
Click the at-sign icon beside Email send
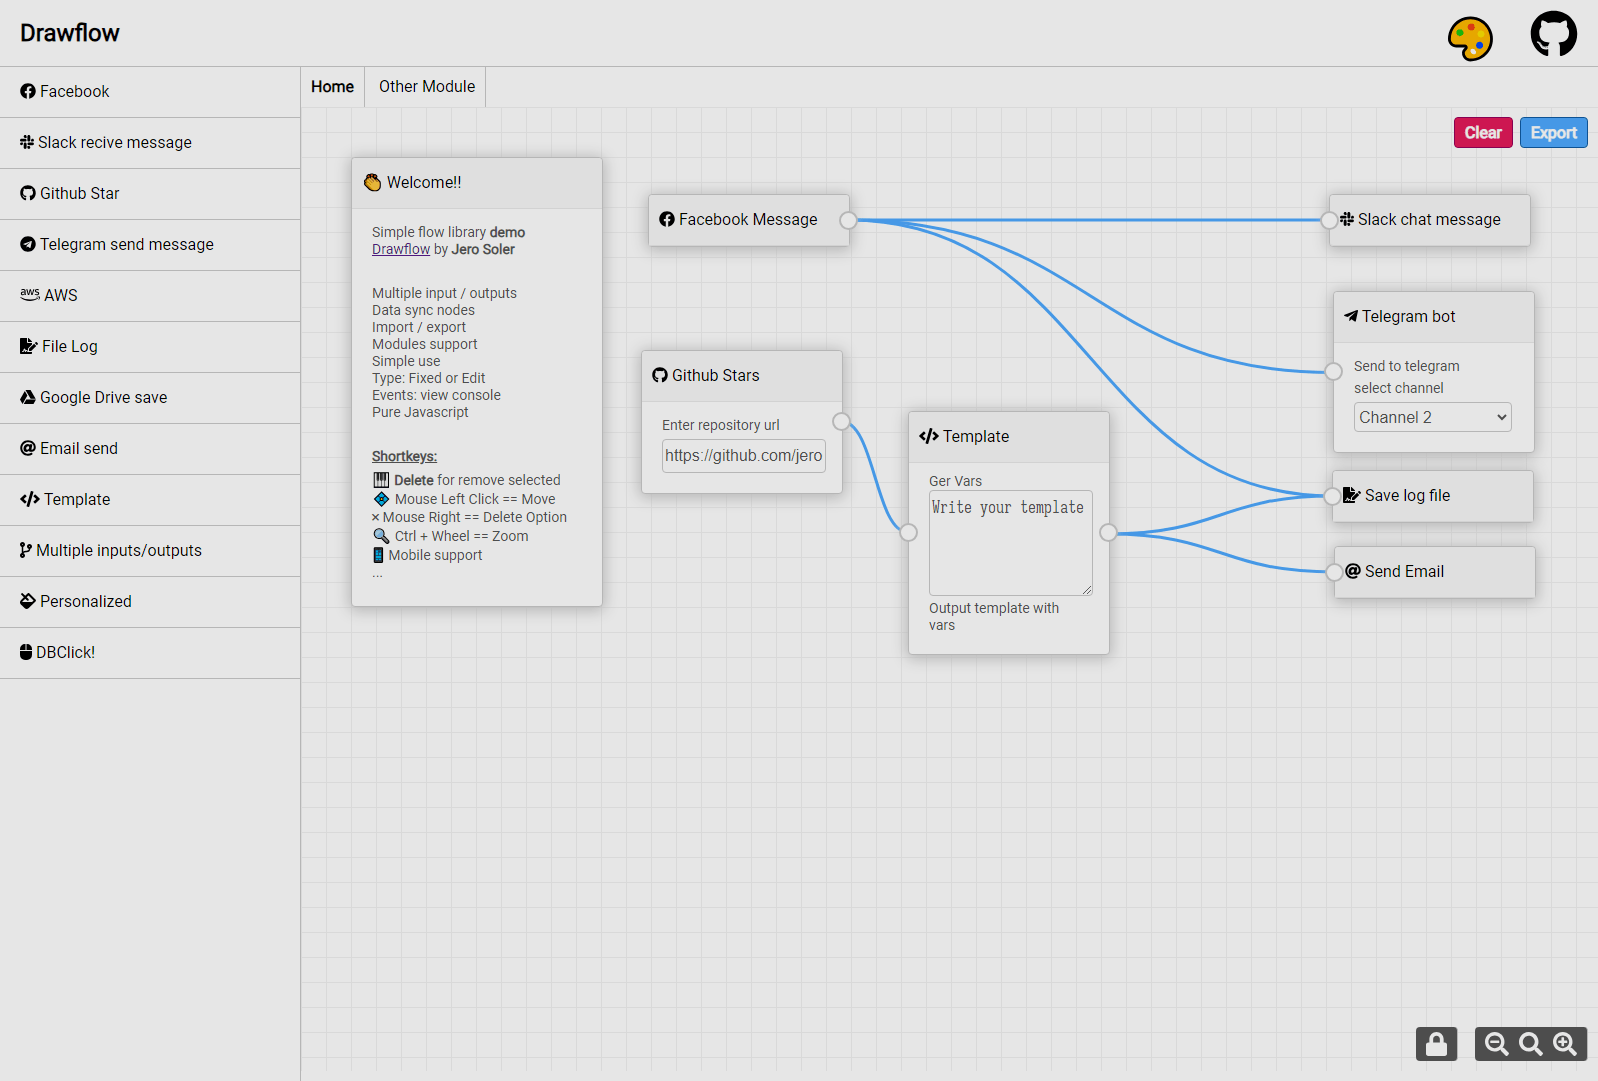pyautogui.click(x=28, y=448)
